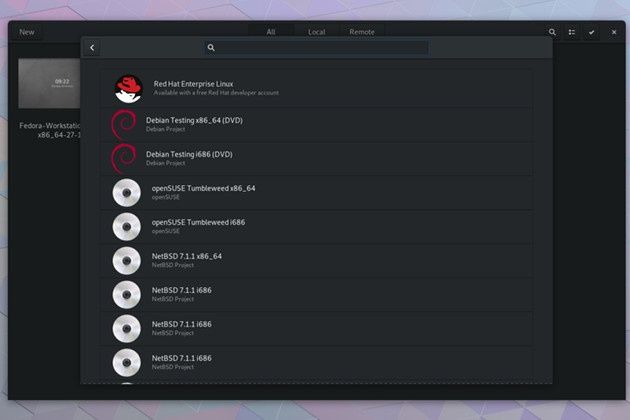Select the Debian Testing x86_64 swirl icon
The image size is (630, 420).
pos(124,124)
